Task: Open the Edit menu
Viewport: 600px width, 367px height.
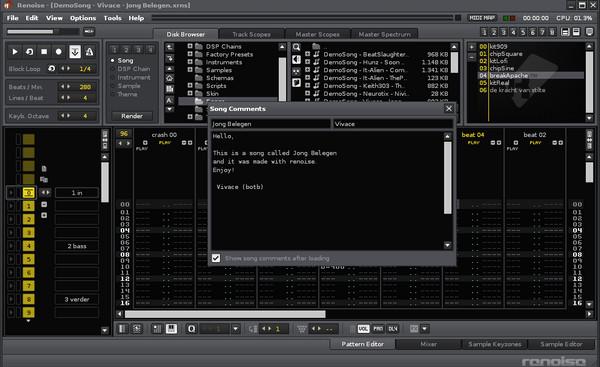Action: [x=32, y=18]
